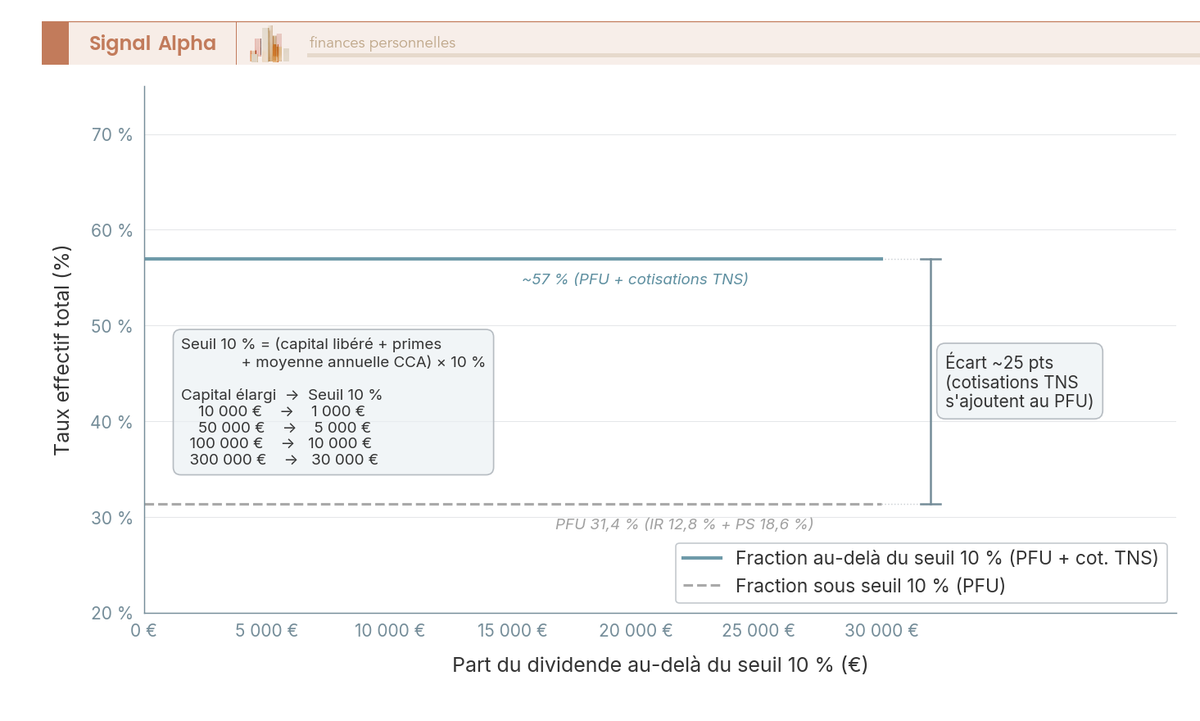Image resolution: width=1200 pixels, height=721 pixels.
Task: Click the PFU 31,4 % annotation label
Action: [684, 524]
